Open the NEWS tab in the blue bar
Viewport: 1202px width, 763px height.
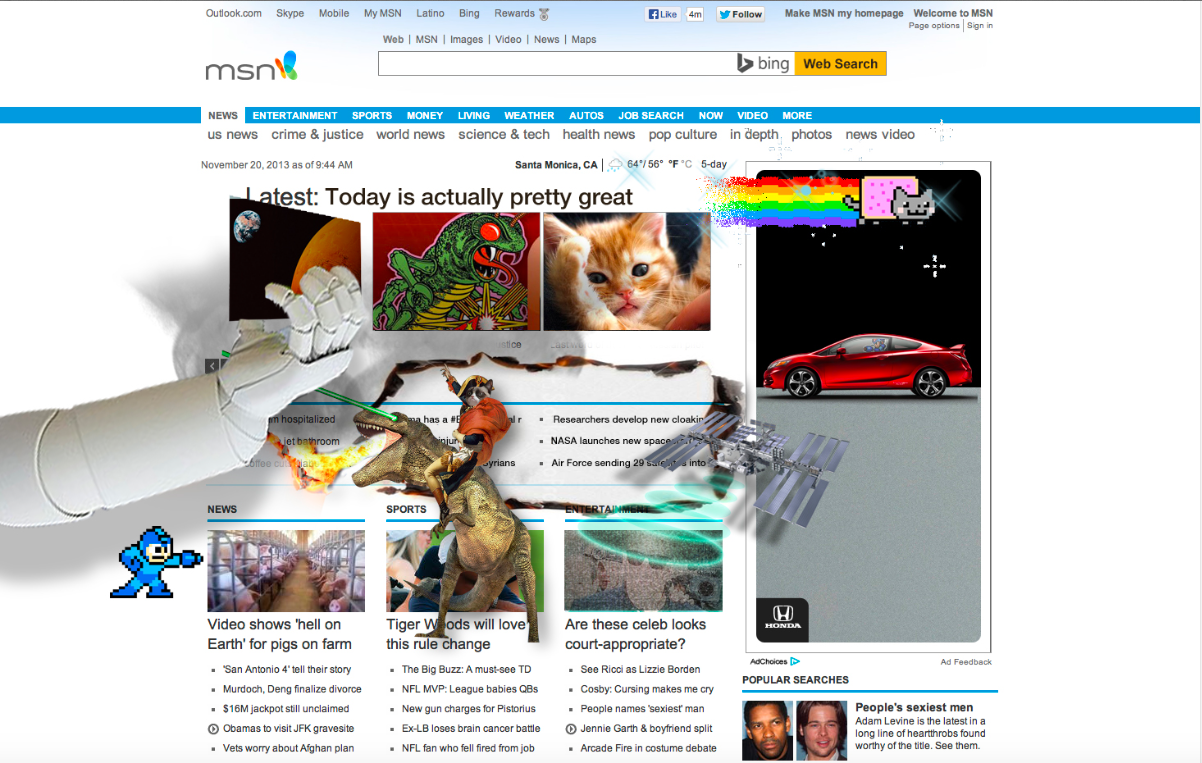click(223, 115)
